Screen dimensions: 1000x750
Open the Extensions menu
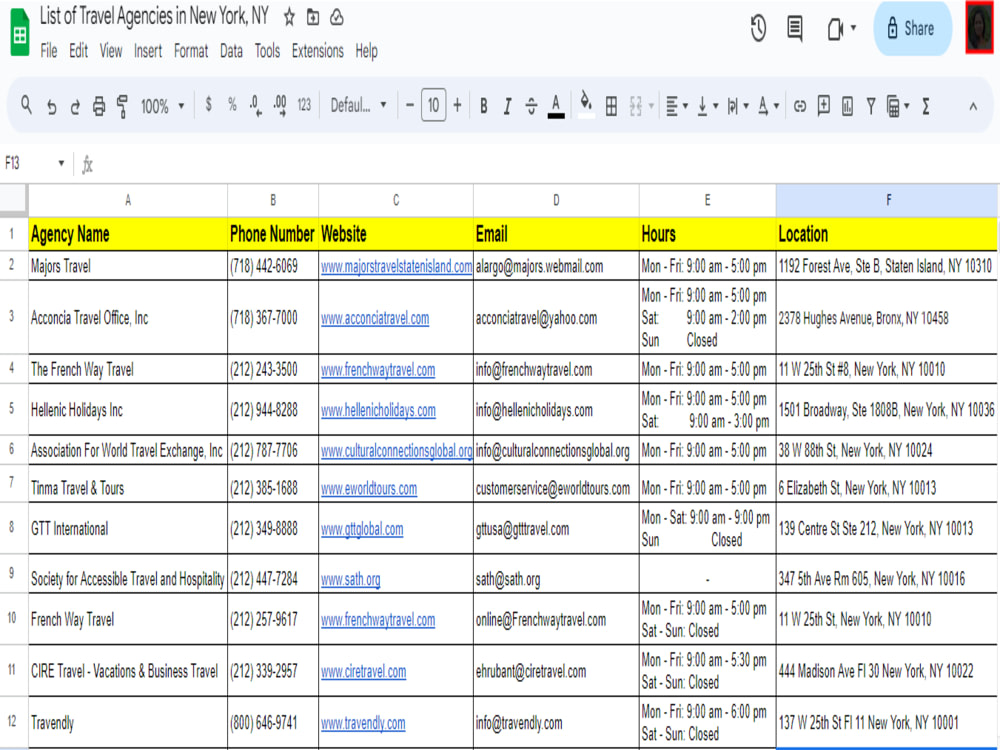tap(318, 51)
